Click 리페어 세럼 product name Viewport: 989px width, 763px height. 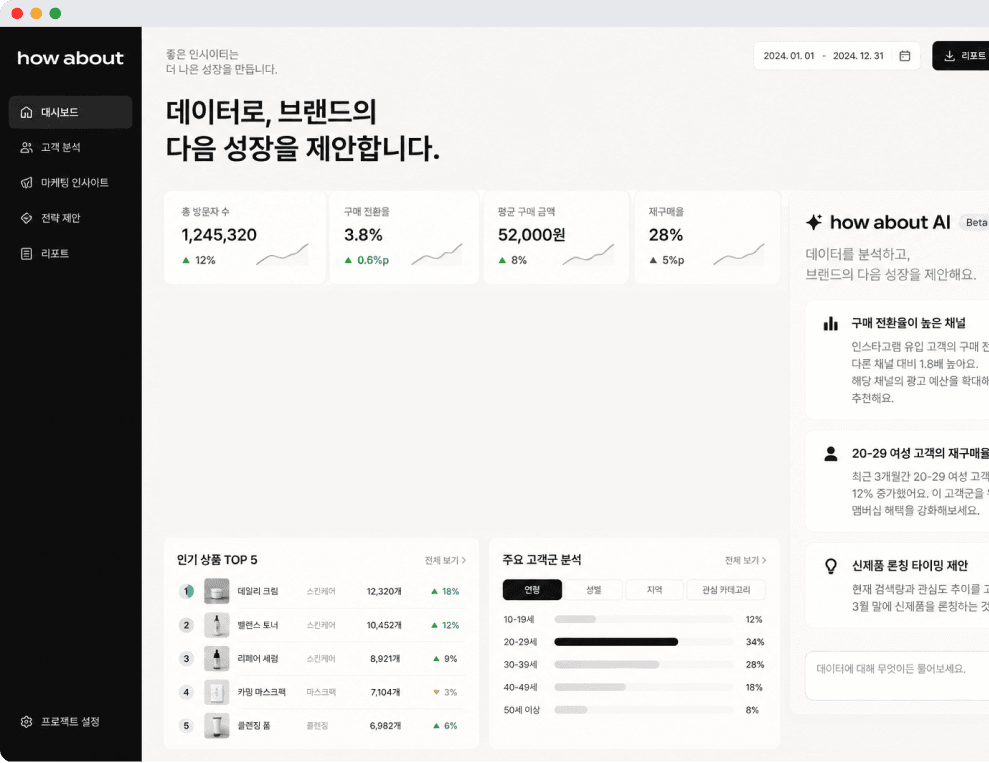click(x=258, y=658)
